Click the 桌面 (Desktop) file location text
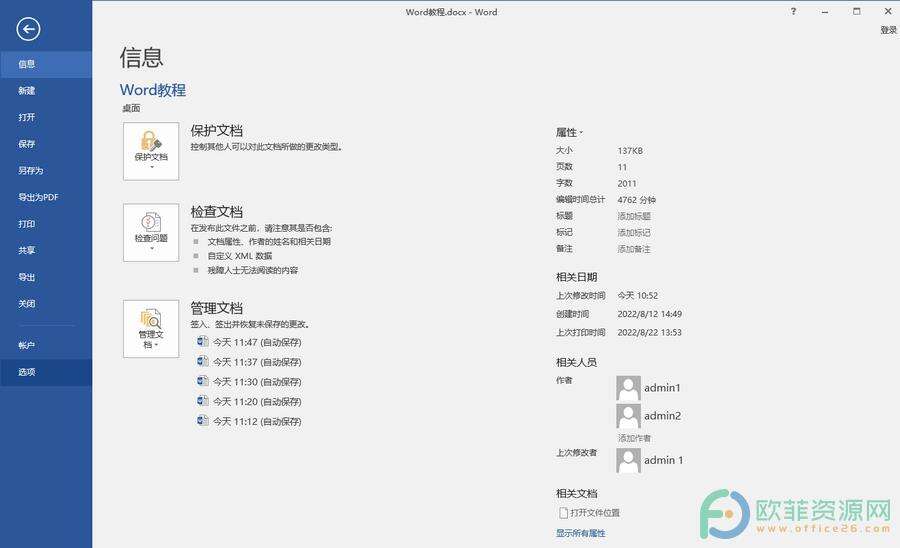Image resolution: width=900 pixels, height=548 pixels. tap(131, 108)
